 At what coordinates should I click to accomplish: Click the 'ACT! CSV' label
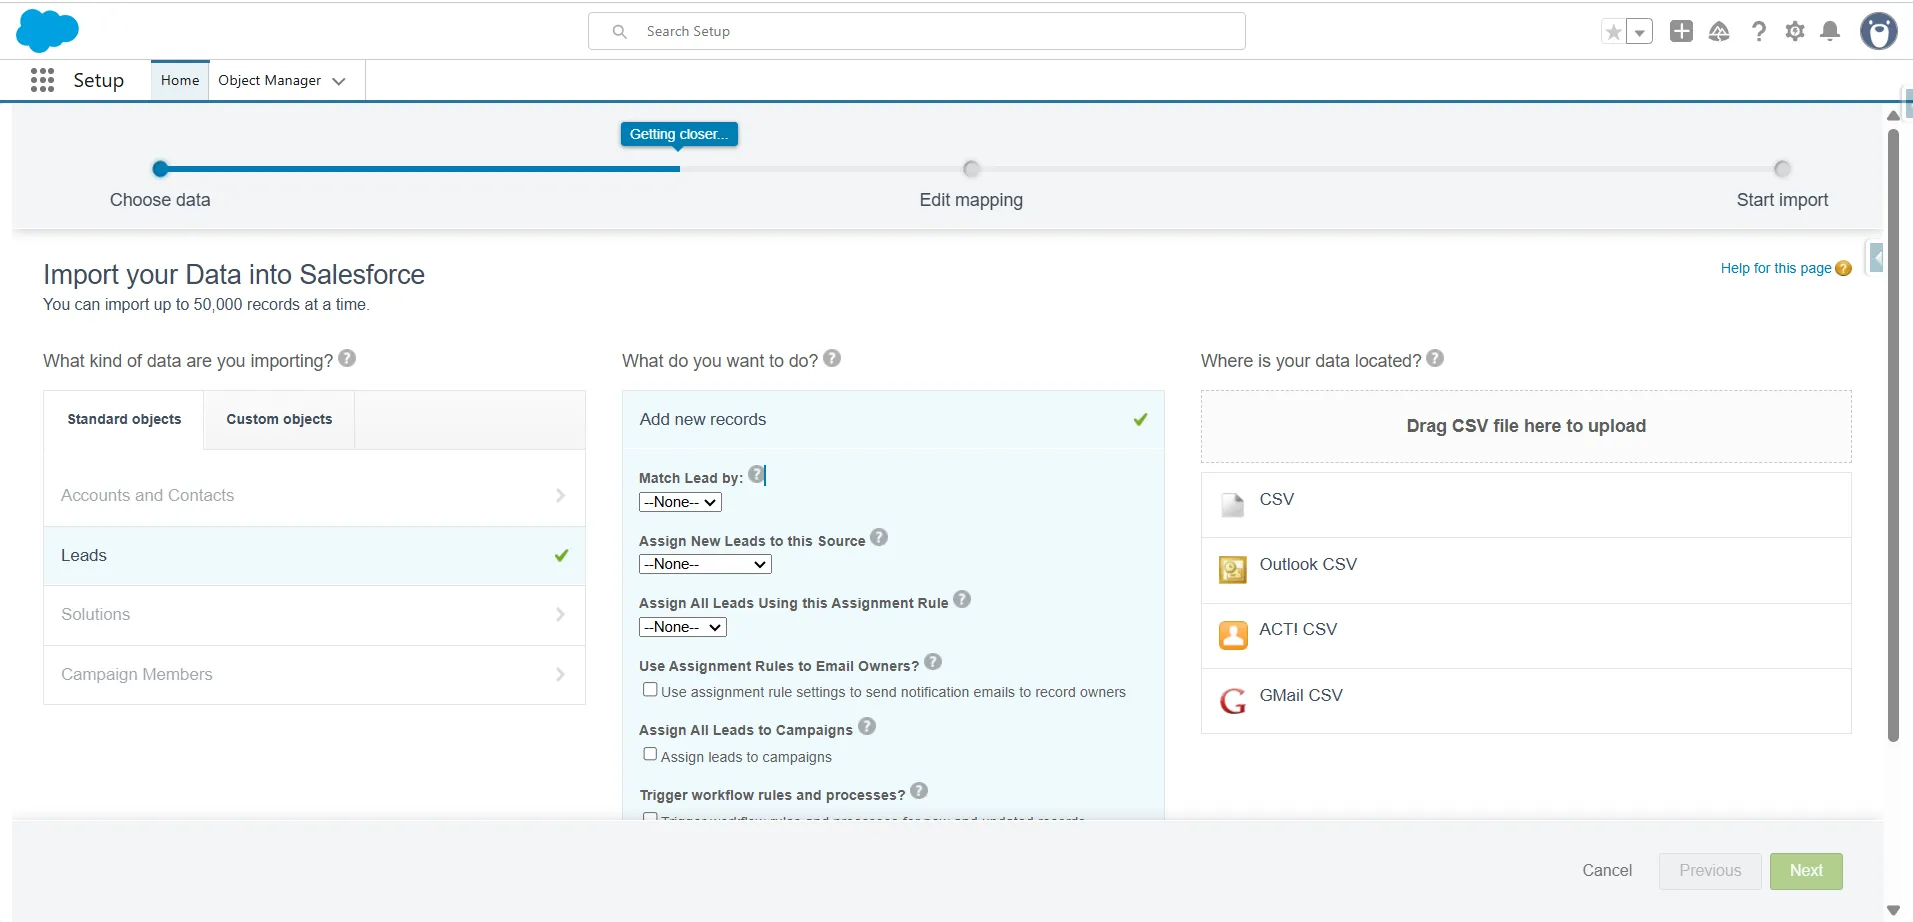[x=1298, y=629]
